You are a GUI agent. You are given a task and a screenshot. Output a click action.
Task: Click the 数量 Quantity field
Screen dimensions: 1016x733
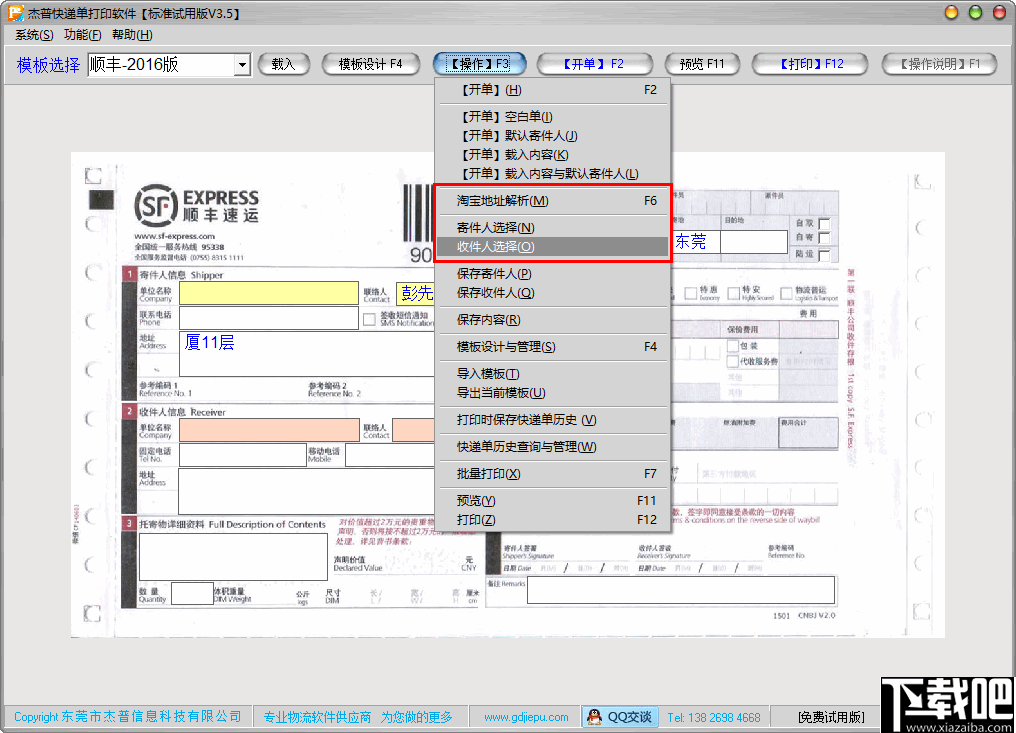pos(192,594)
